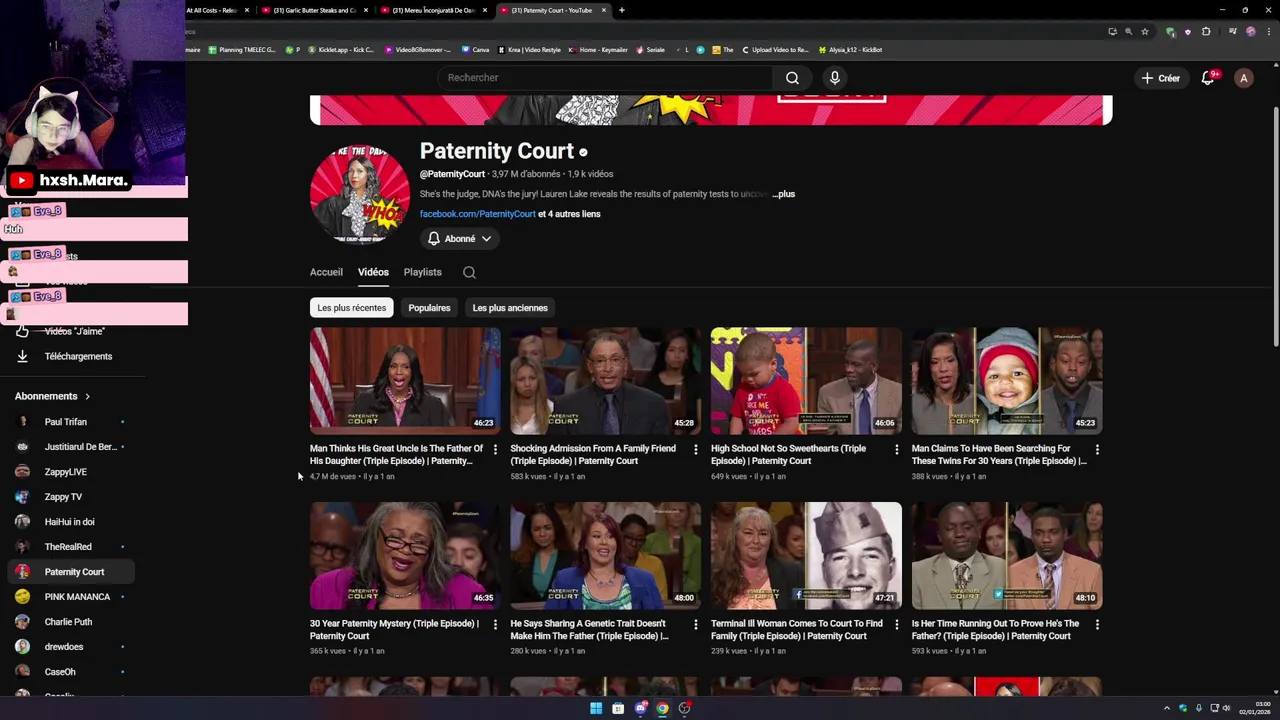Viewport: 1280px width, 720px height.
Task: Open HaiHui in doi subscription
Action: [x=70, y=522]
